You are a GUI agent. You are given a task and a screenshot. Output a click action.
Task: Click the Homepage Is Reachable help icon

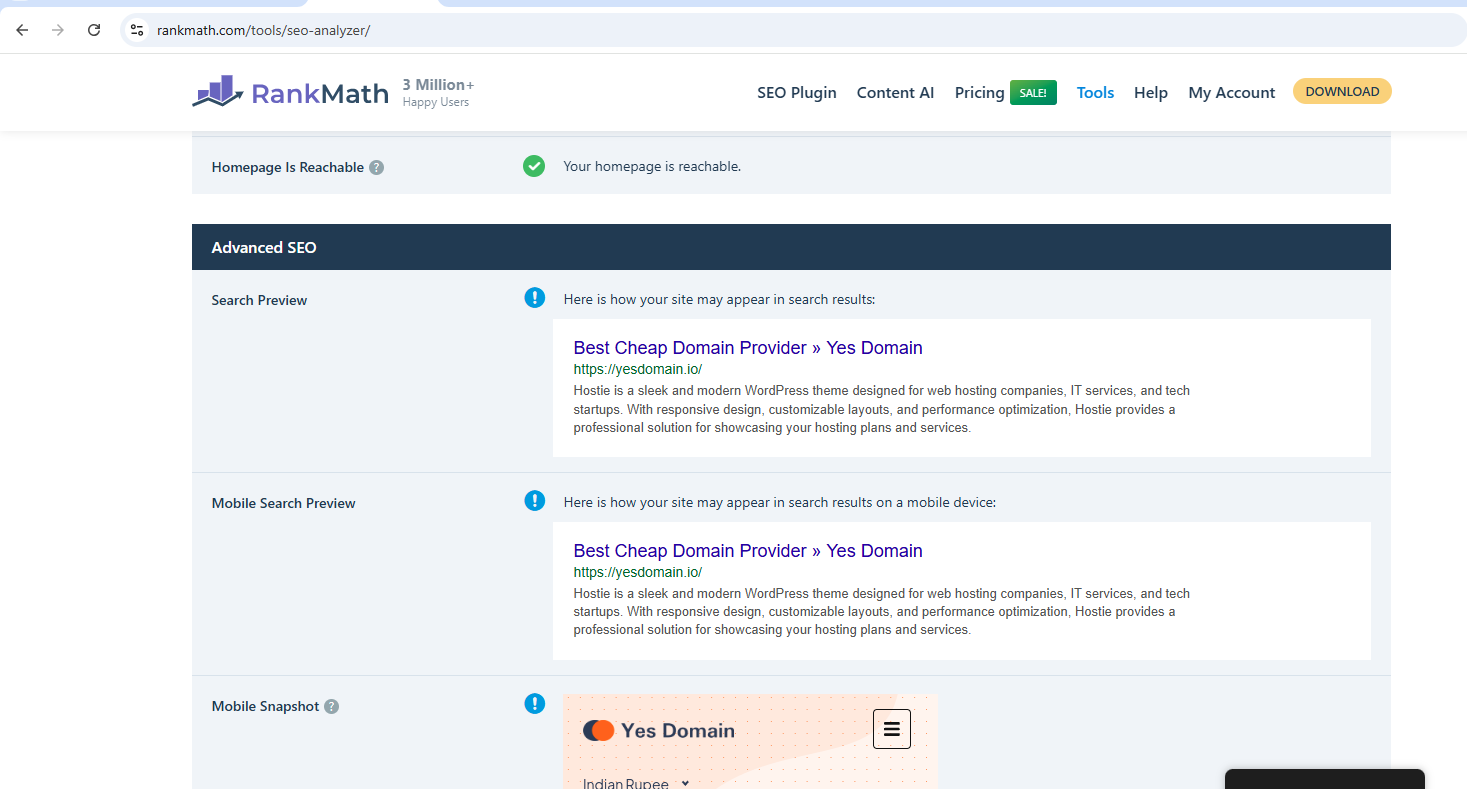click(376, 167)
